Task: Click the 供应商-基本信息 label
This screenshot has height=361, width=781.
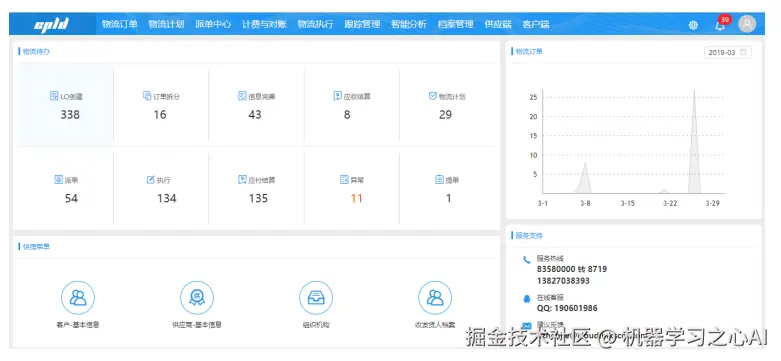Action: (x=197, y=325)
